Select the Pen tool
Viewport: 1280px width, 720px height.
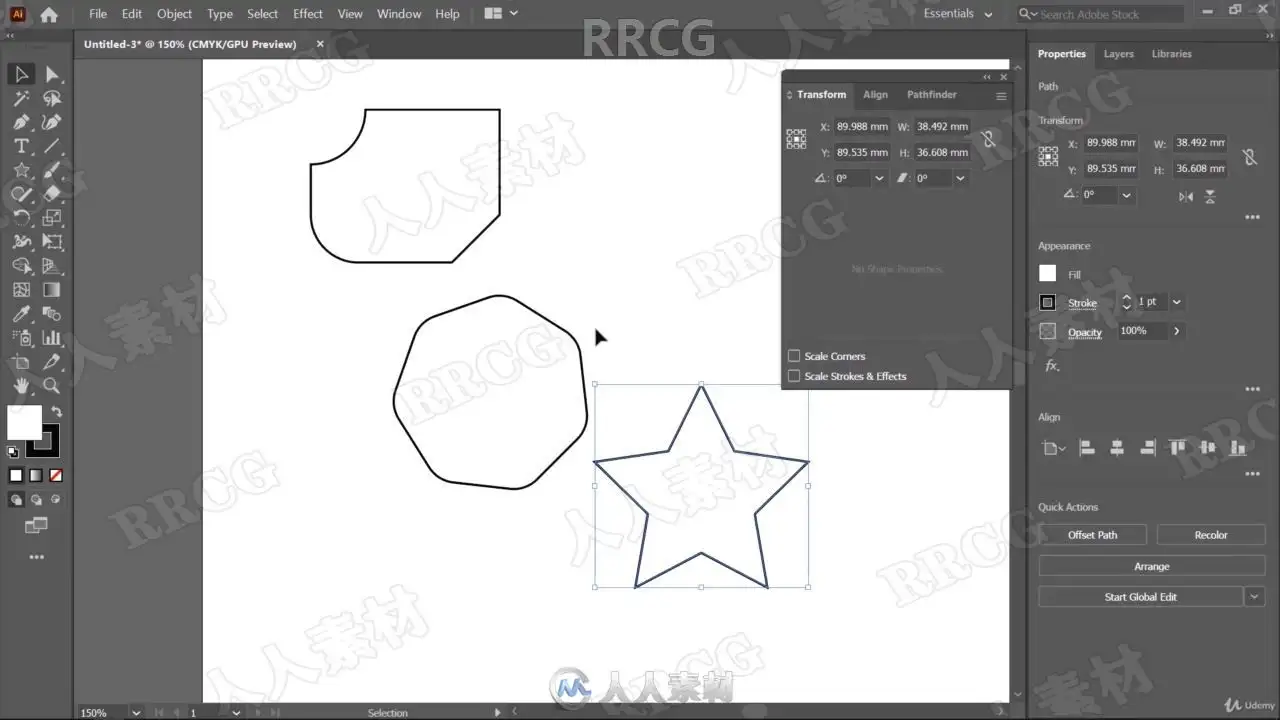click(x=21, y=122)
